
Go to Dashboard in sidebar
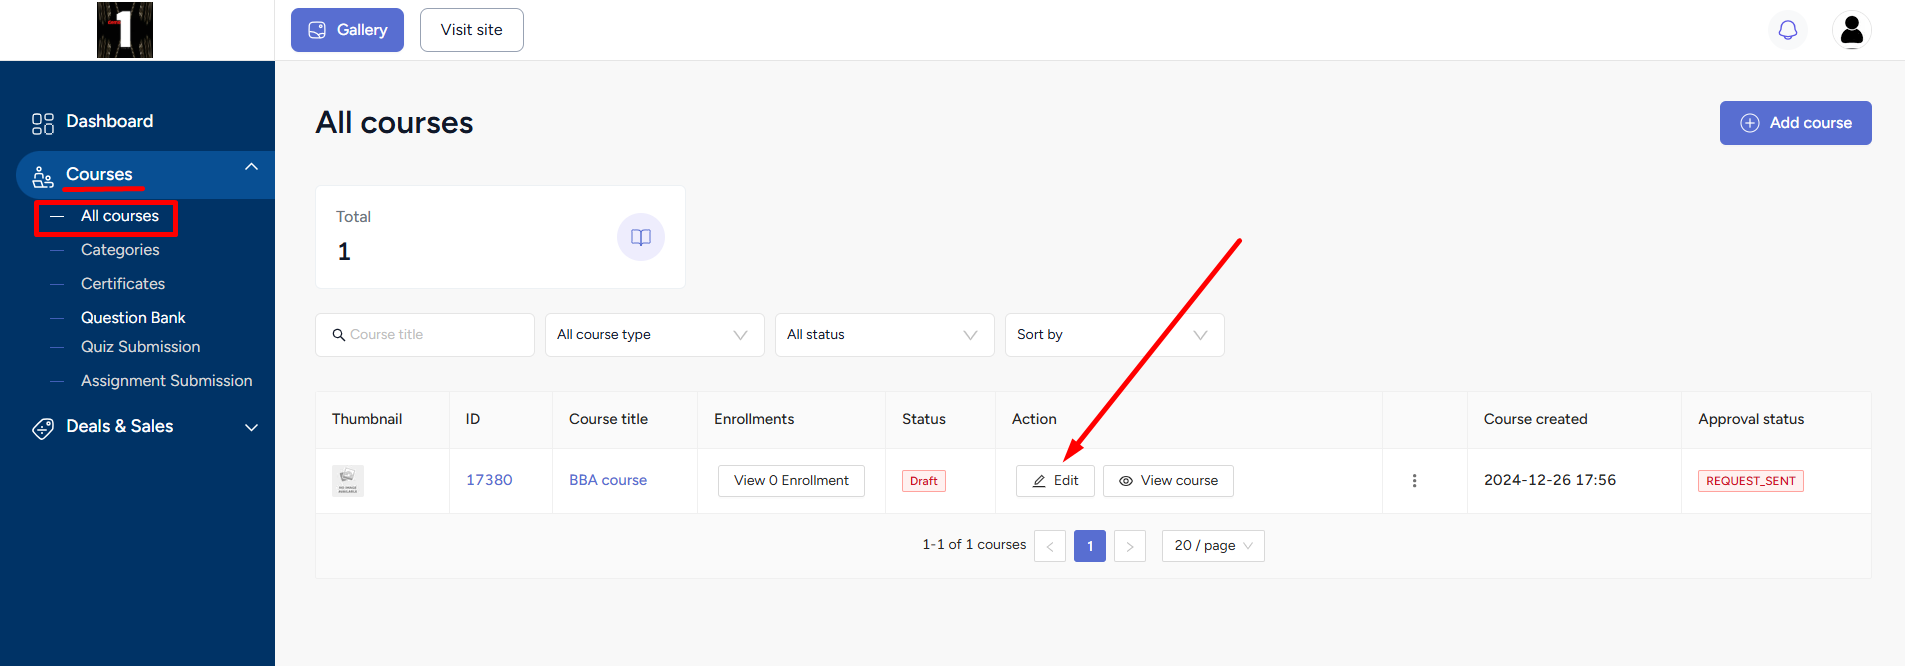(110, 122)
